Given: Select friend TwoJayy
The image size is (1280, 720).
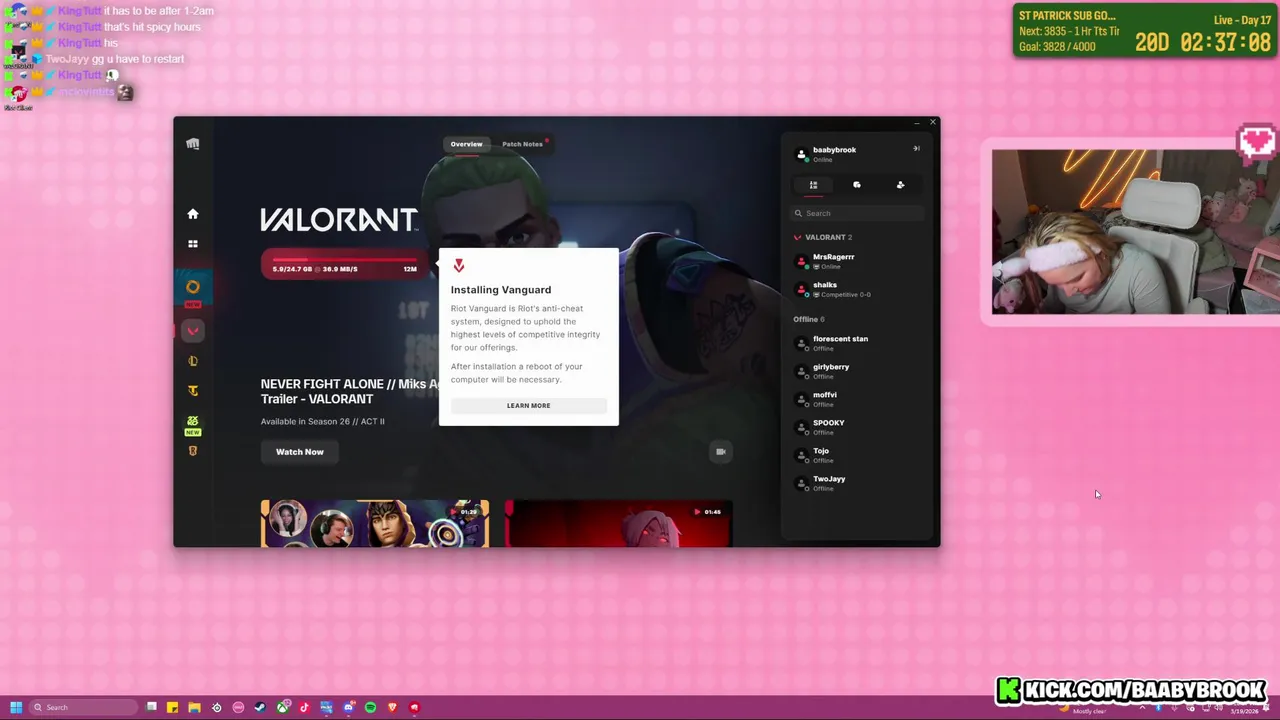Looking at the screenshot, I should click(858, 483).
